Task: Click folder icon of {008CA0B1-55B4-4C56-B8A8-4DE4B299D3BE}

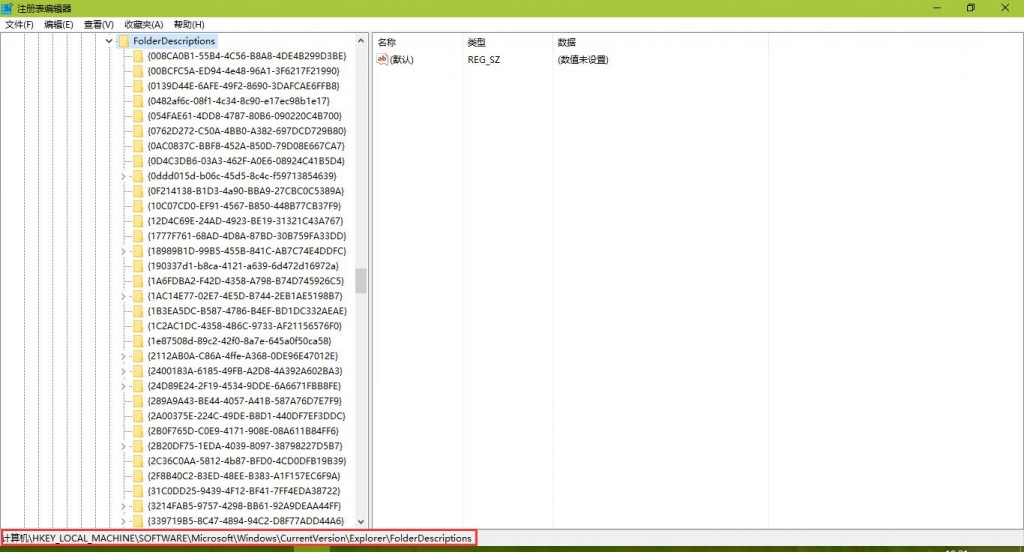Action: pos(138,56)
